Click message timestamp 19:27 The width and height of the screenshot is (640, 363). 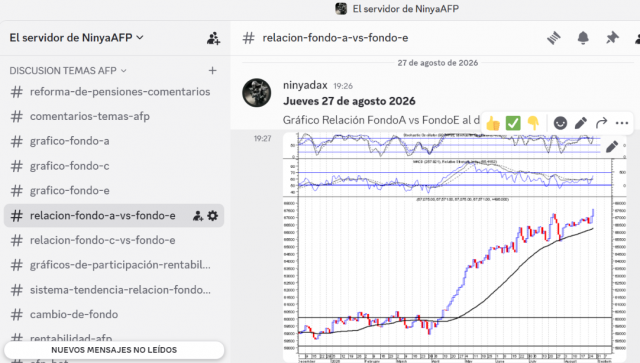point(262,139)
